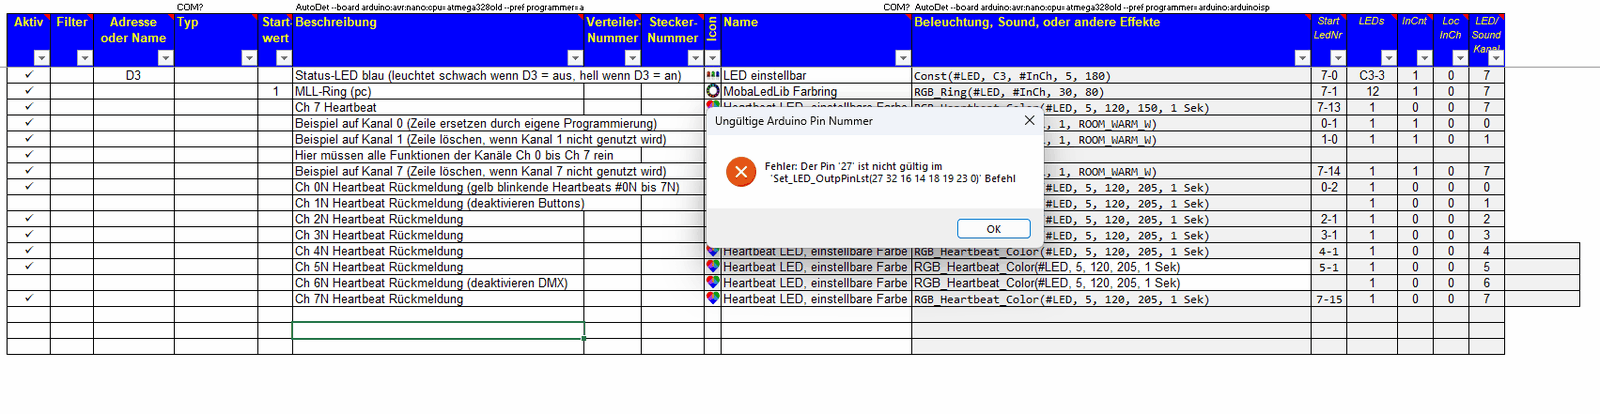The image size is (1600, 414).
Task: Open the Name column filter dropdown
Action: coord(902,58)
